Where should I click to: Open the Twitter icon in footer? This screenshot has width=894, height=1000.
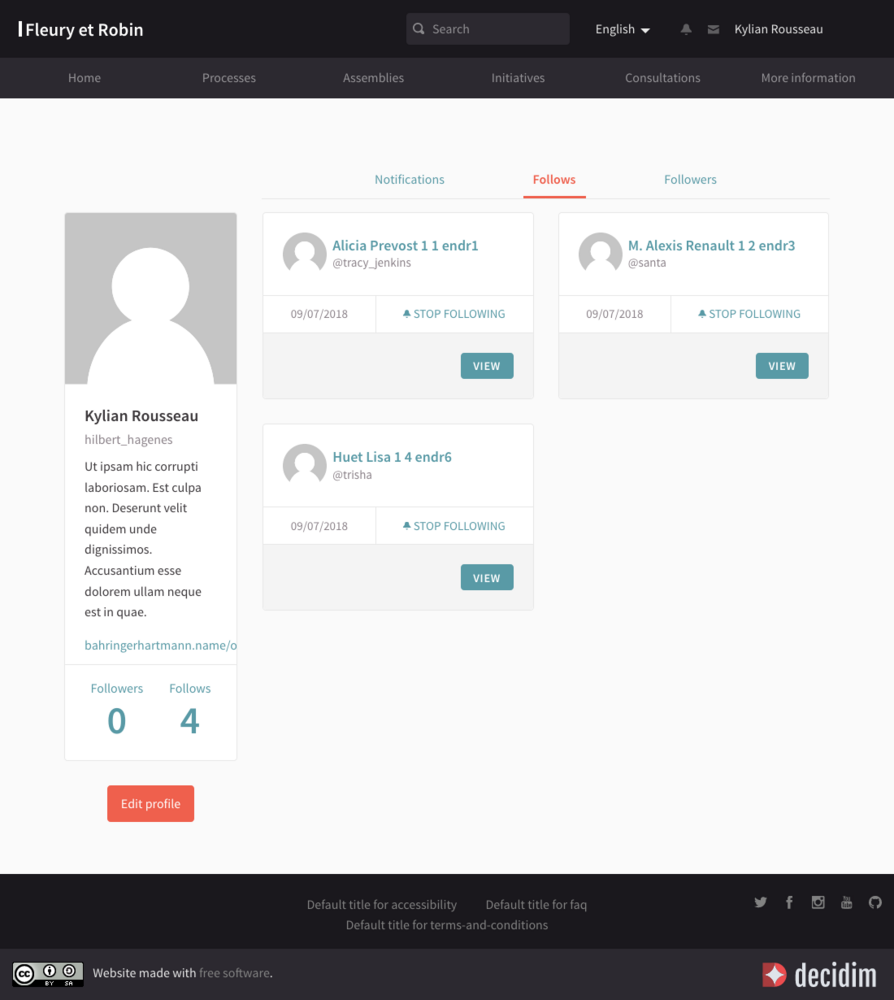click(761, 902)
